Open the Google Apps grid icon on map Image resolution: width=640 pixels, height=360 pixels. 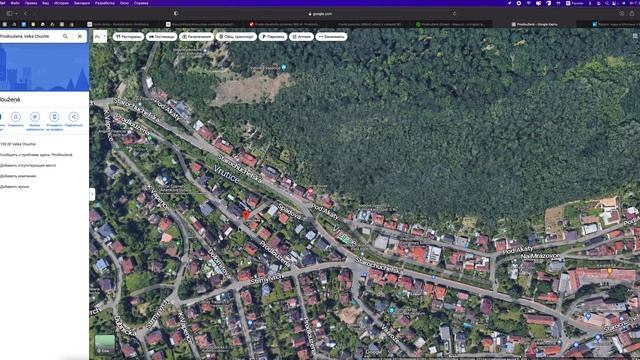(635, 36)
